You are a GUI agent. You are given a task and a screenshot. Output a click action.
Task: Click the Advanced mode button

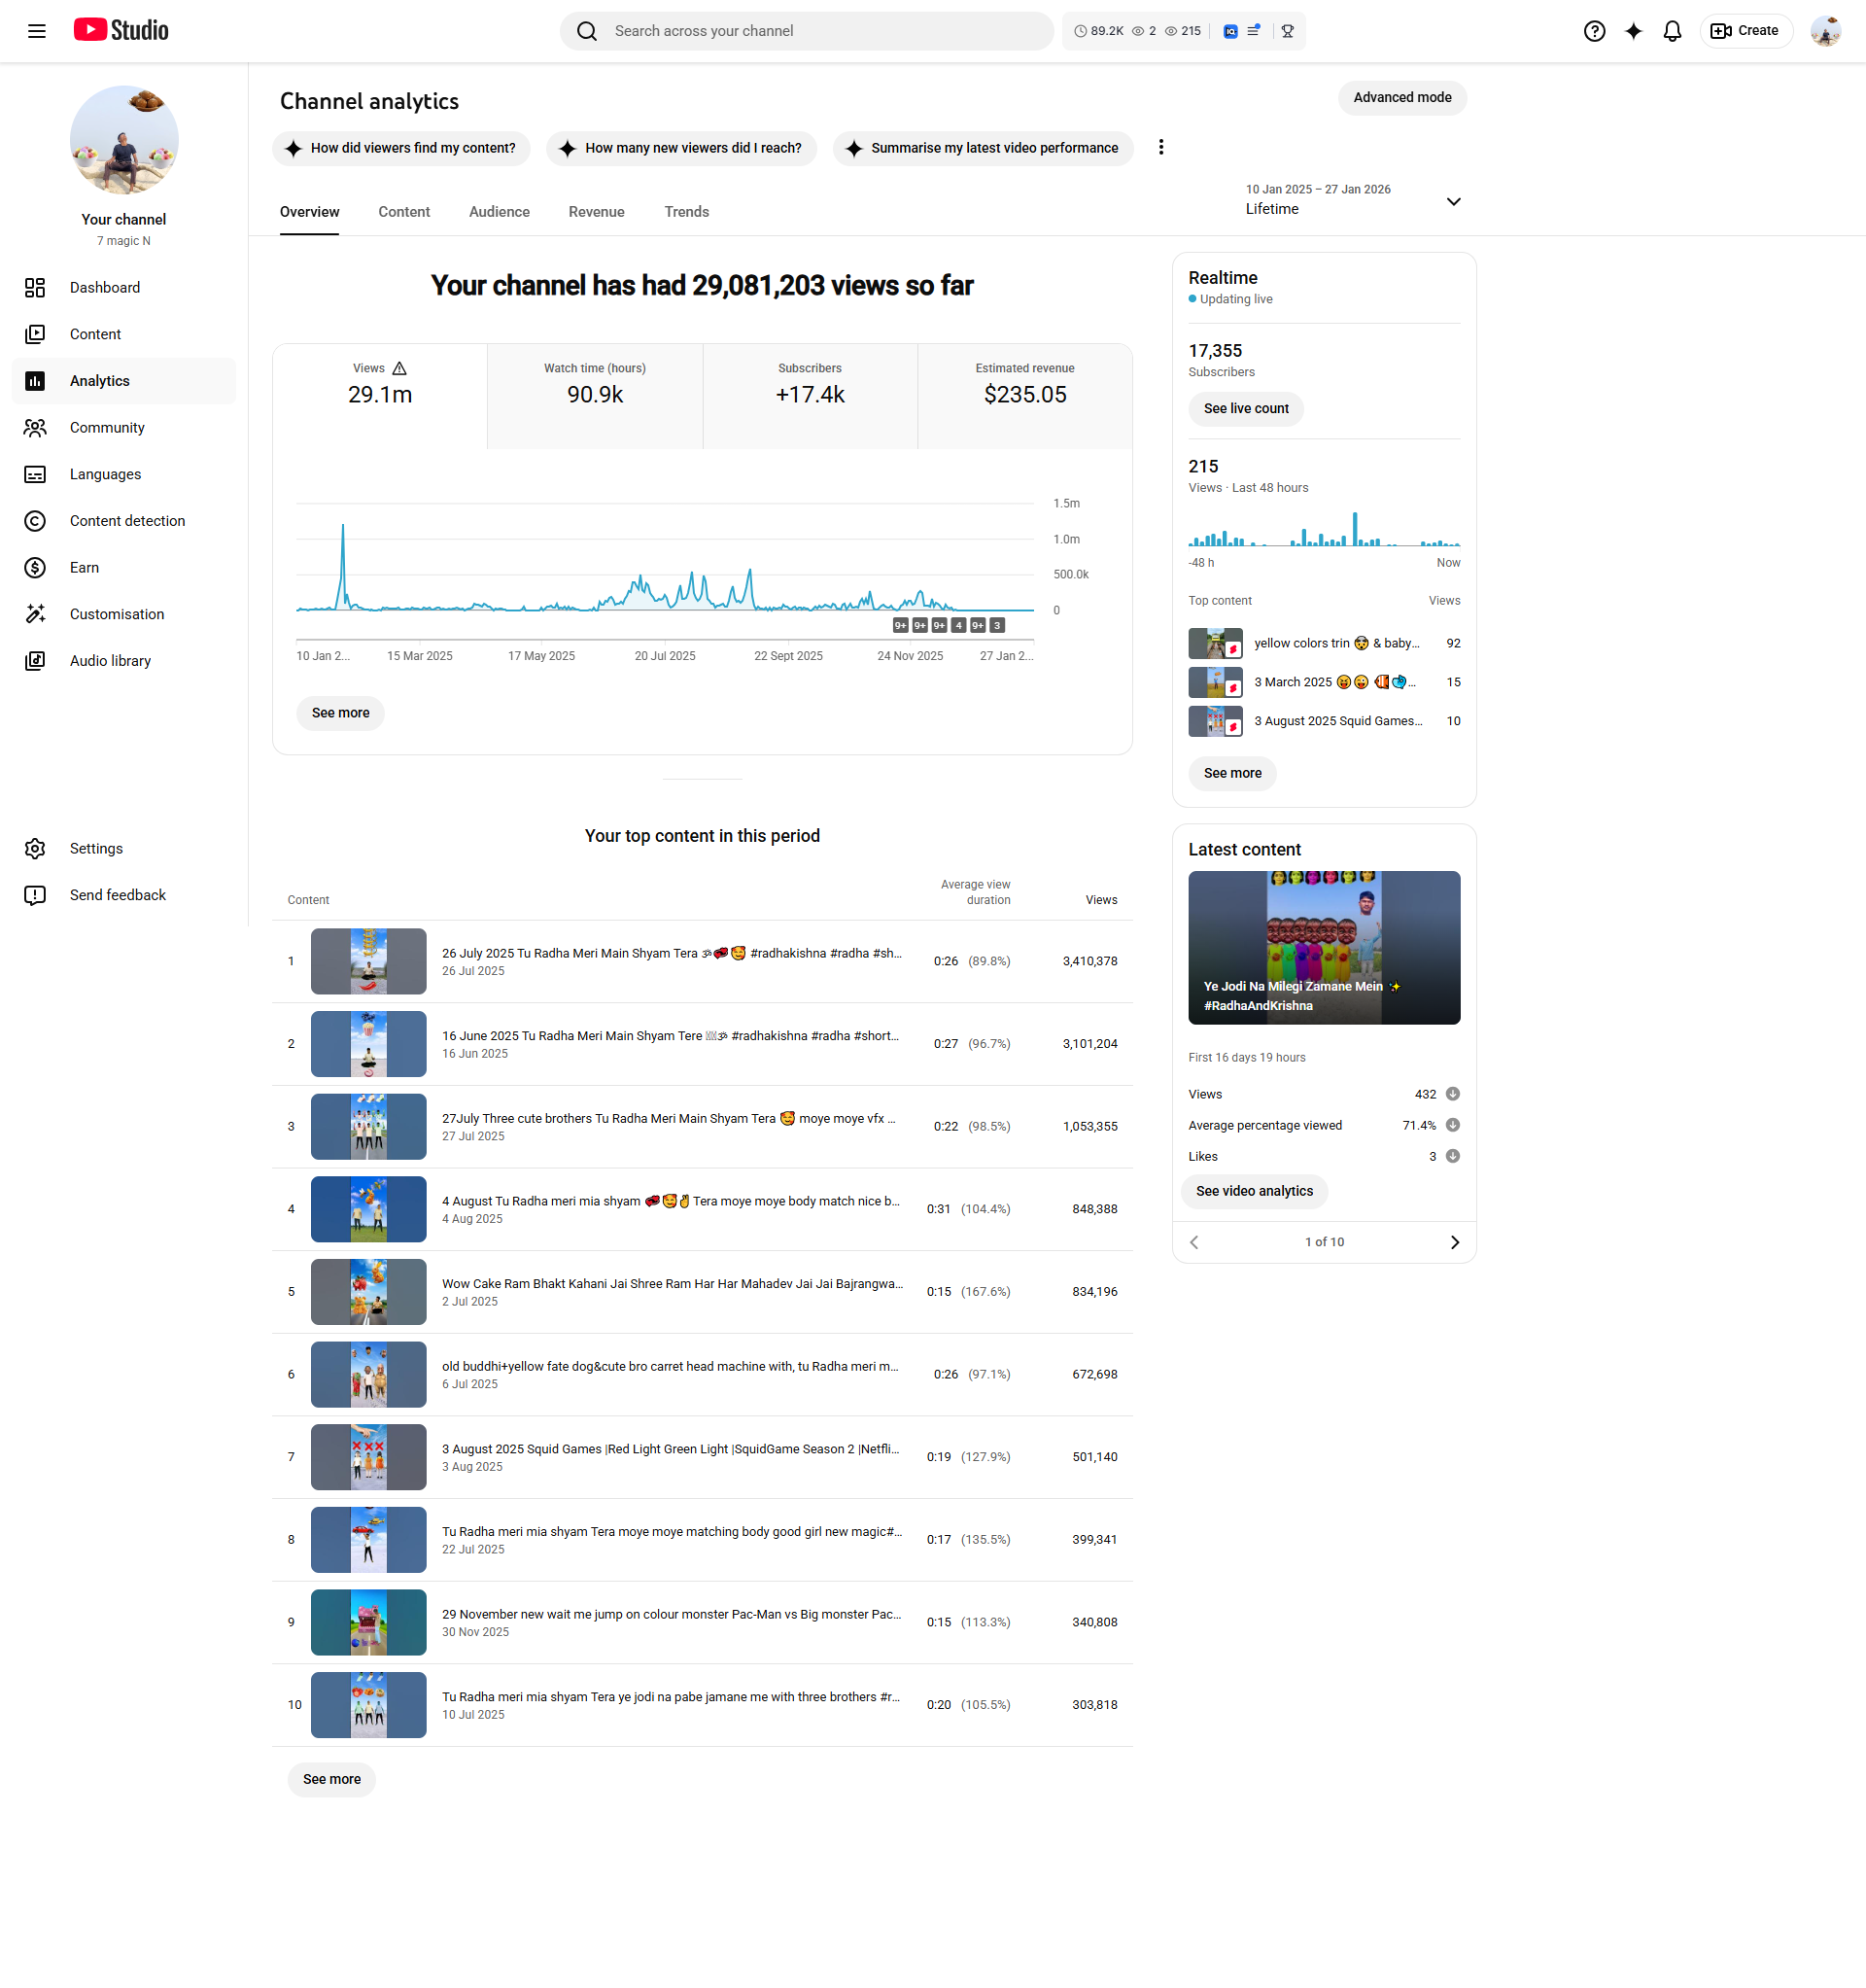click(x=1401, y=98)
